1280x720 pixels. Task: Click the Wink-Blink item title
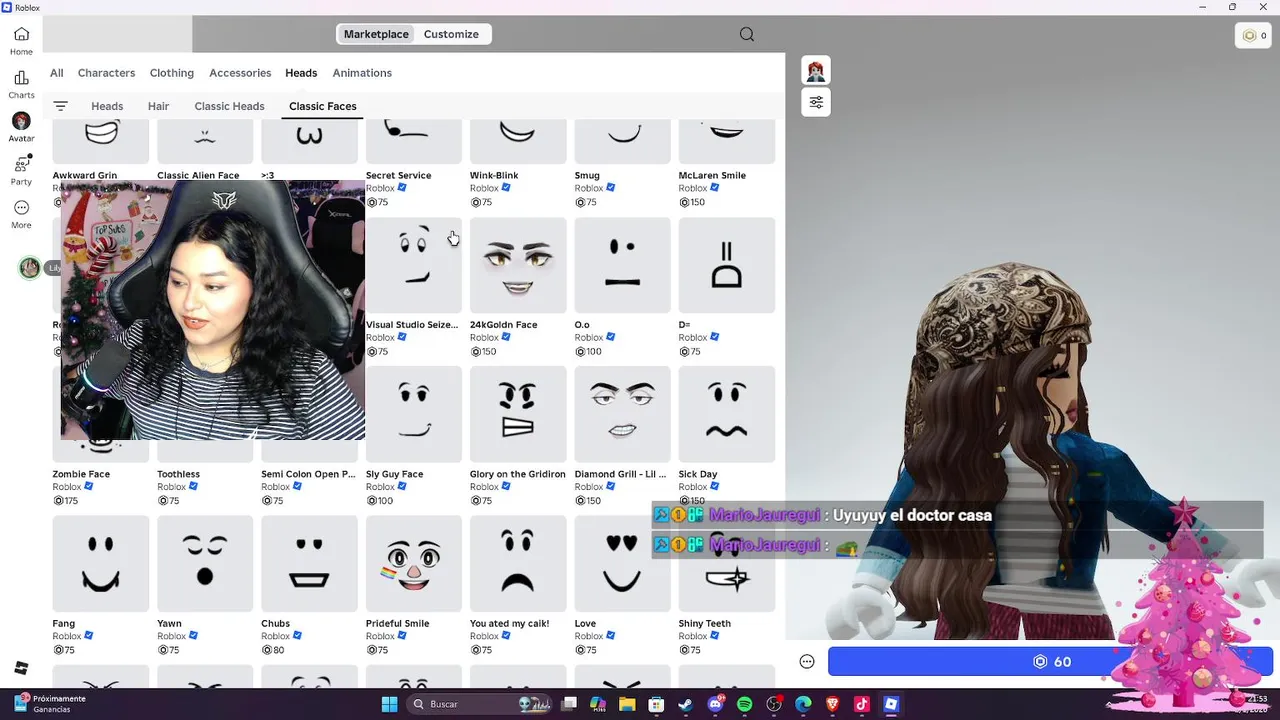[494, 175]
